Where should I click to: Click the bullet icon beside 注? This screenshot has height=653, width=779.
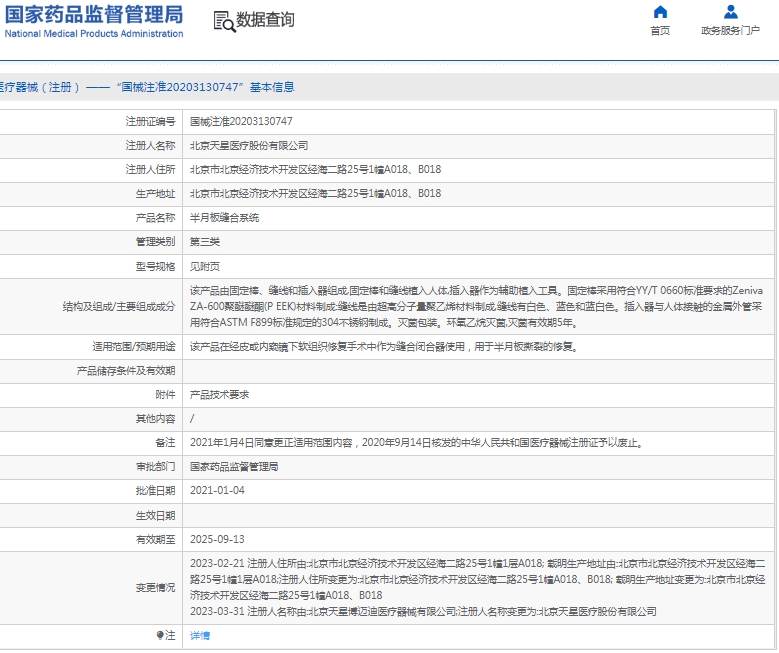coord(159,636)
